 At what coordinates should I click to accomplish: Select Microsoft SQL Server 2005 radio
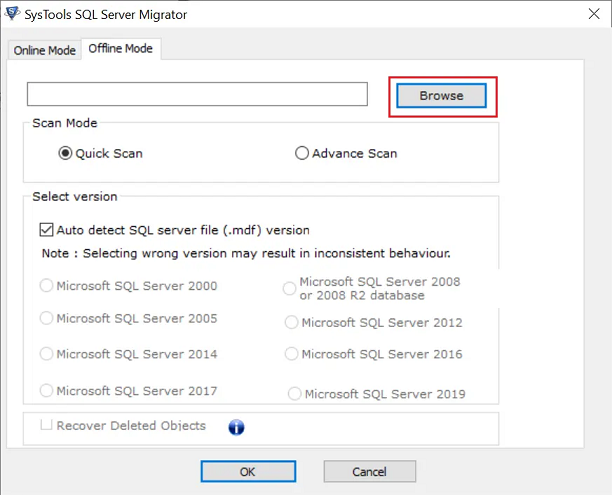pyautogui.click(x=46, y=318)
